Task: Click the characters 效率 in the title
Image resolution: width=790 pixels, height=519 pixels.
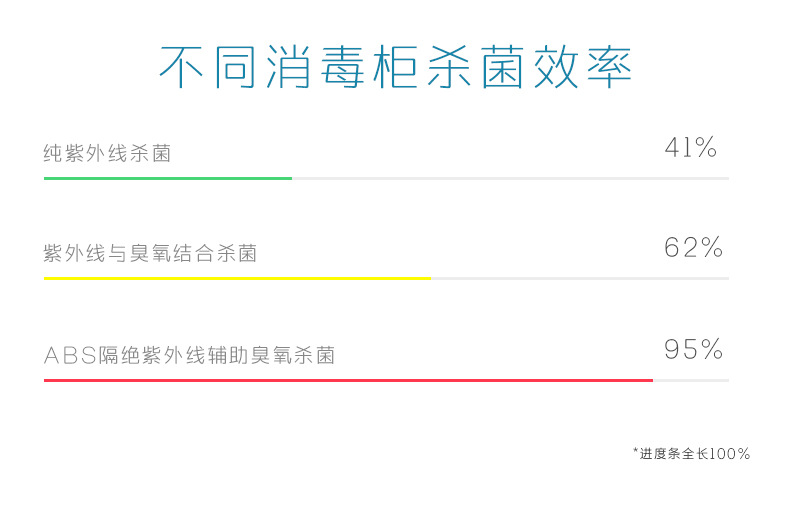Action: [583, 67]
